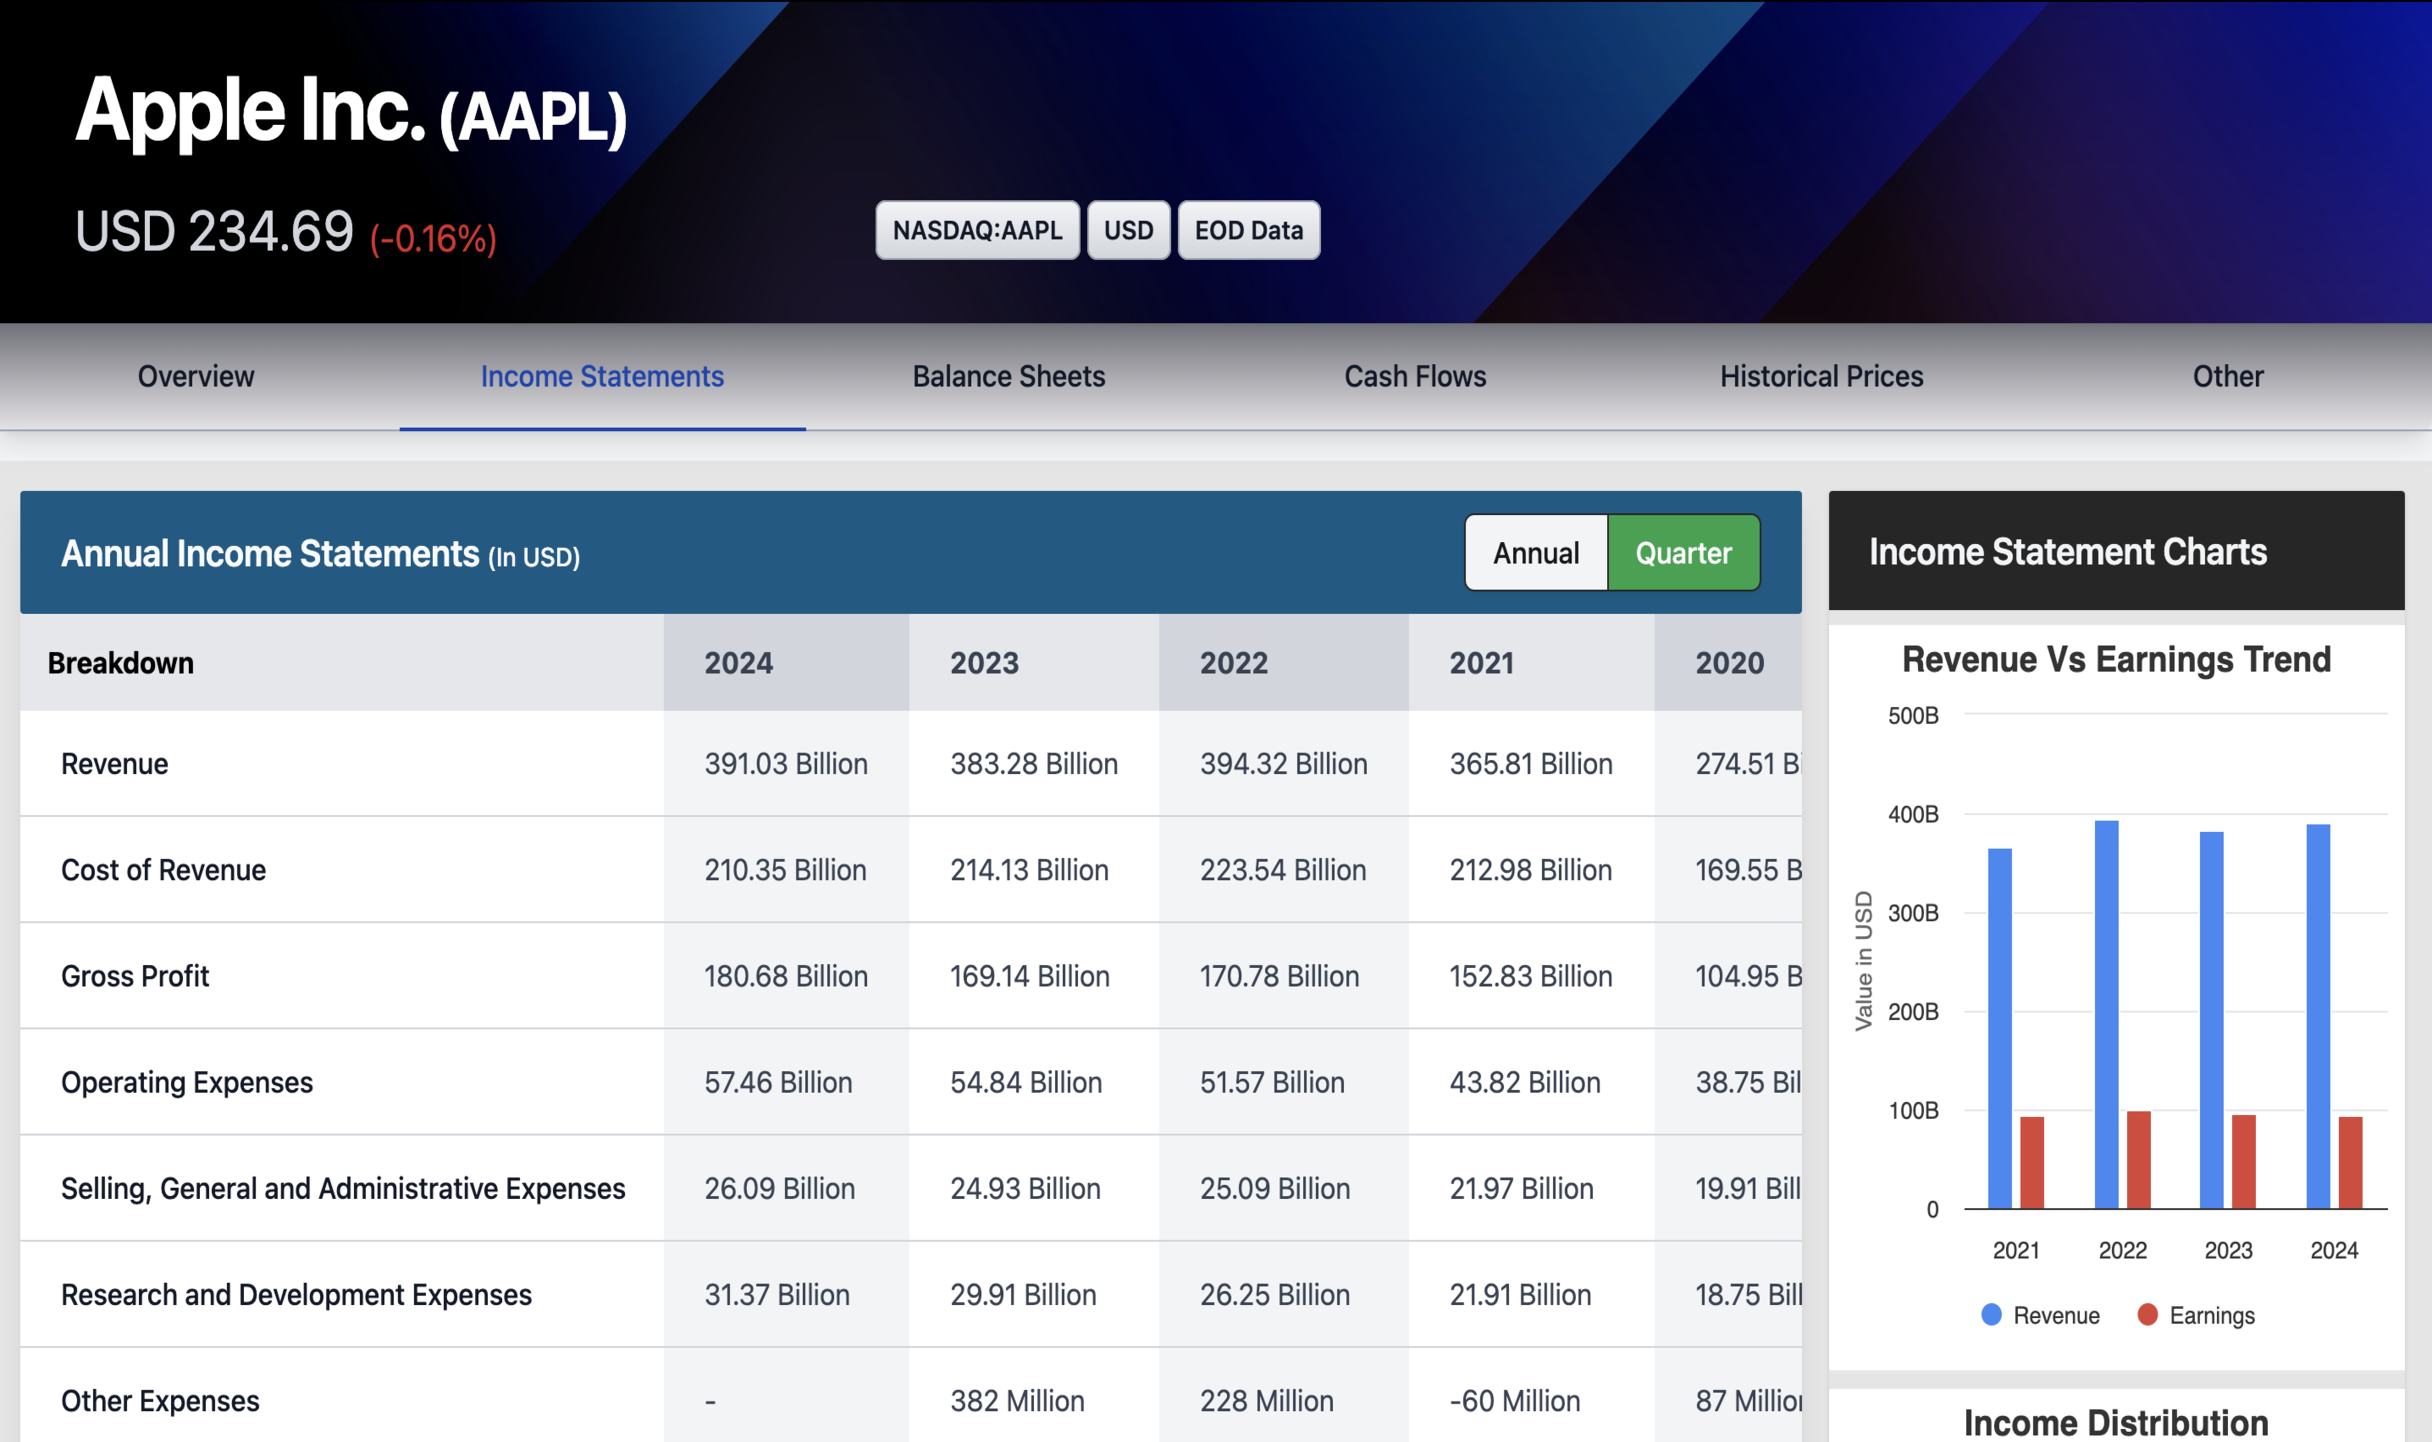This screenshot has width=2432, height=1442.
Task: Select the Cost of Revenue row label
Action: click(164, 870)
